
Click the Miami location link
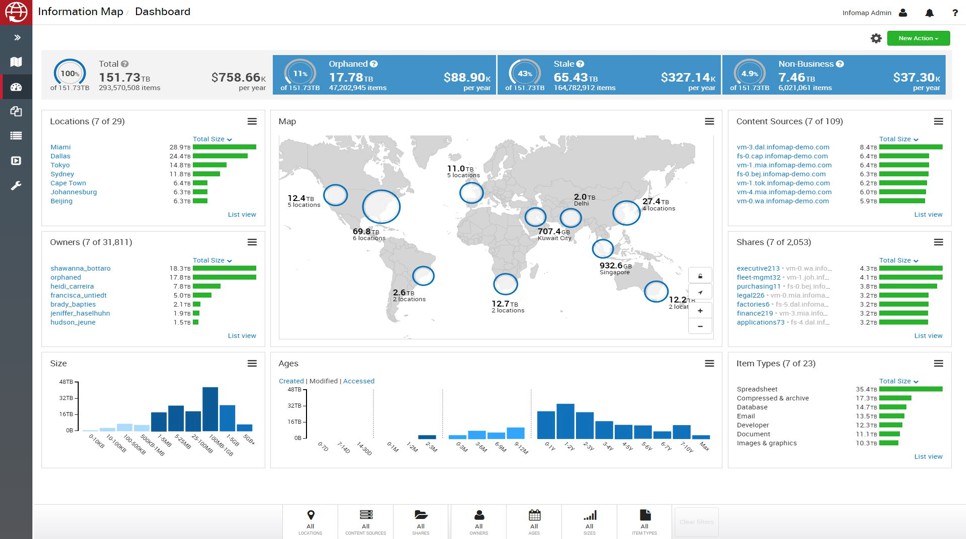coord(61,147)
